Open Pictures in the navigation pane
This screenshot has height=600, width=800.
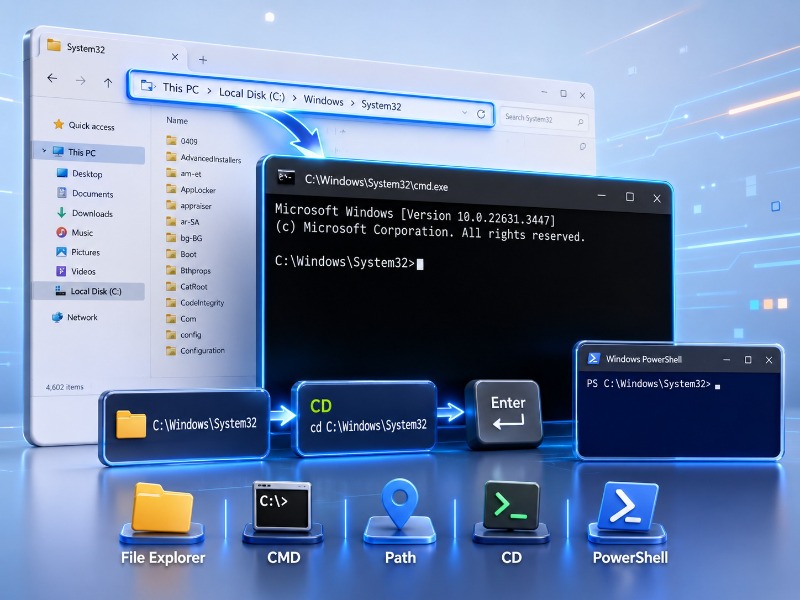78,252
